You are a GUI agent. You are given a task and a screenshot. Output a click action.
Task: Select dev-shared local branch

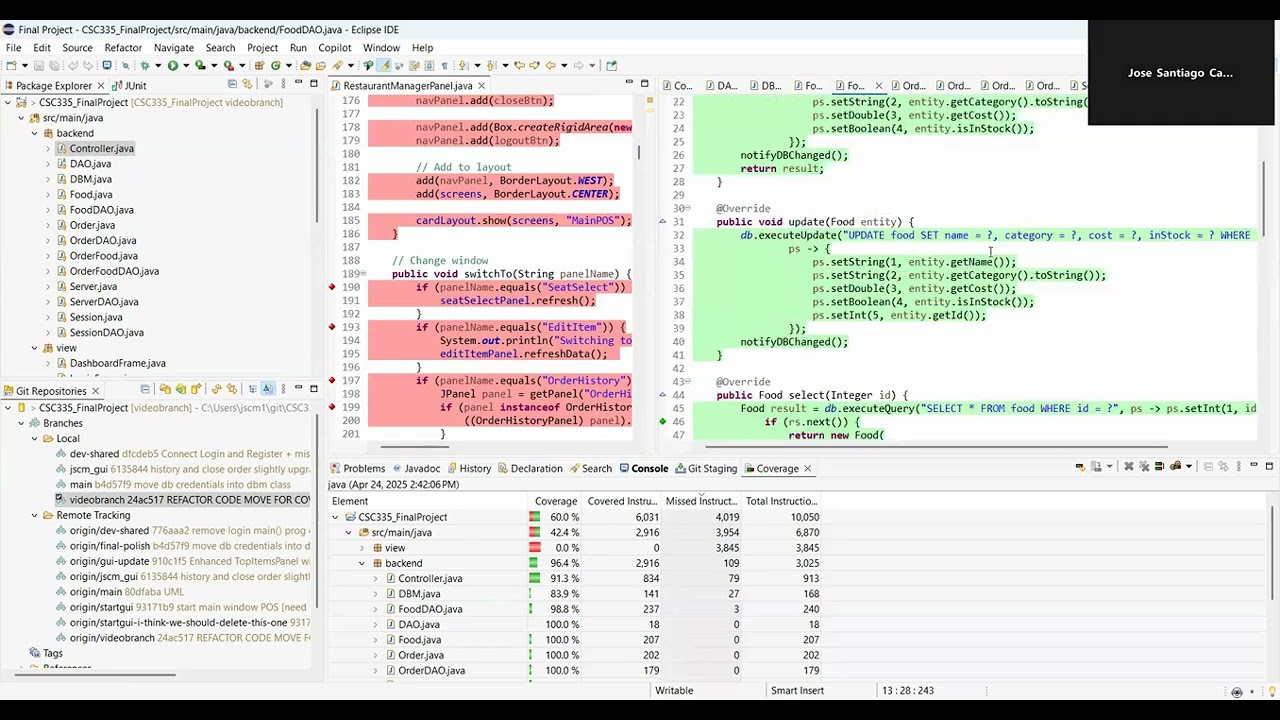tap(94, 454)
